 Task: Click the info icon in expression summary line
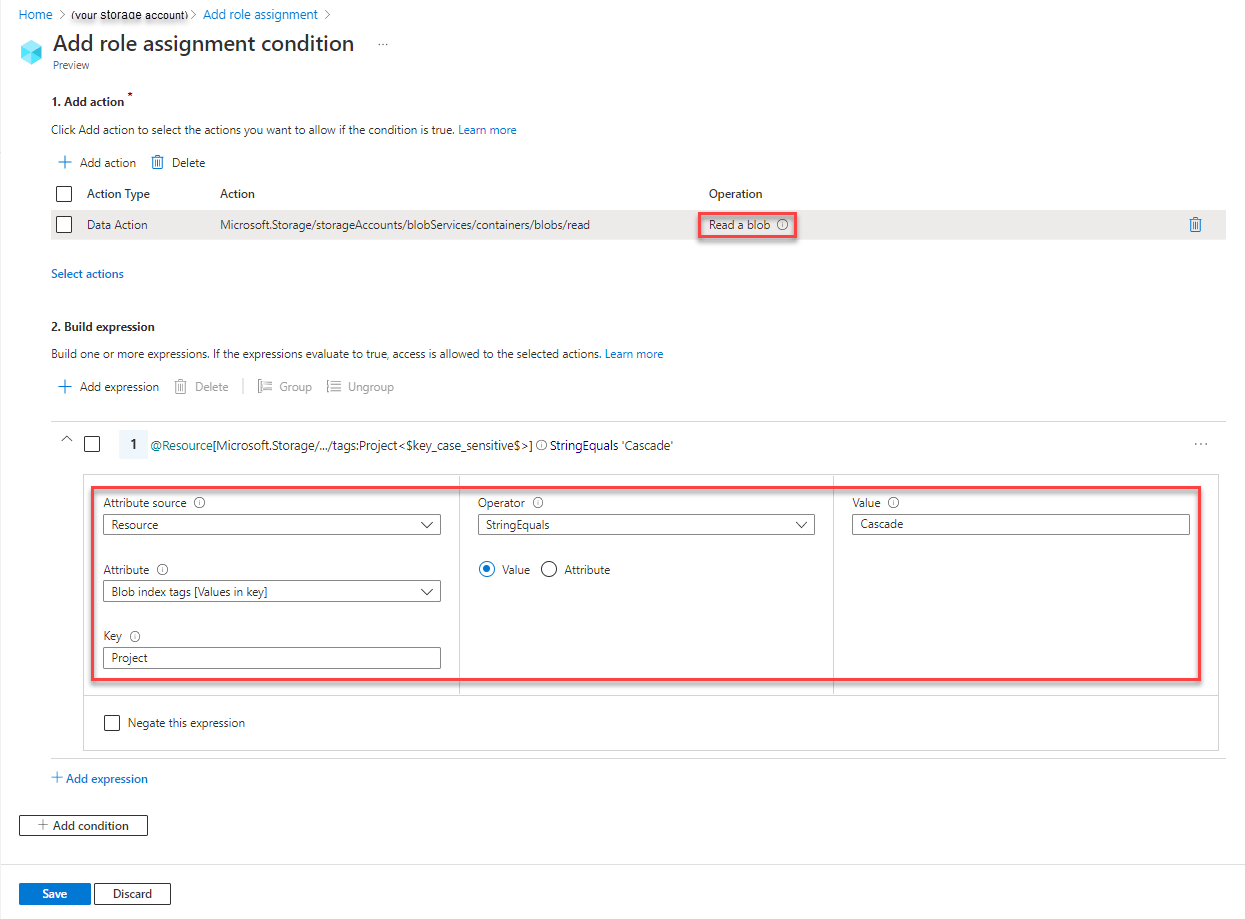(541, 445)
